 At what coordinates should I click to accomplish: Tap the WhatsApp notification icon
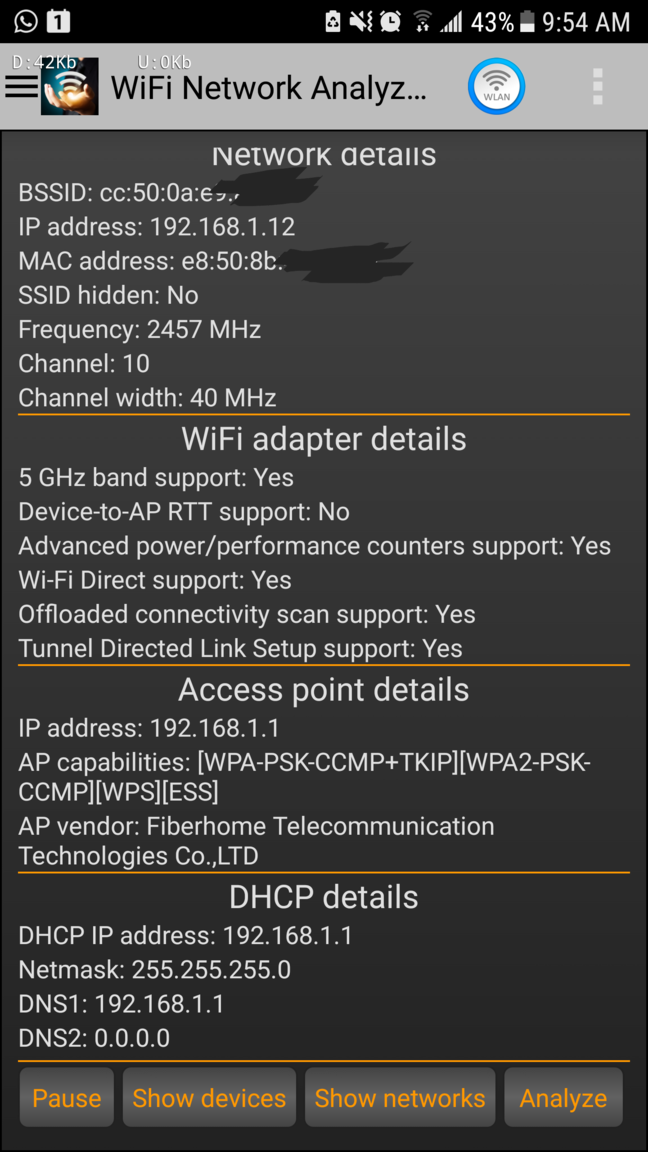click(x=25, y=21)
